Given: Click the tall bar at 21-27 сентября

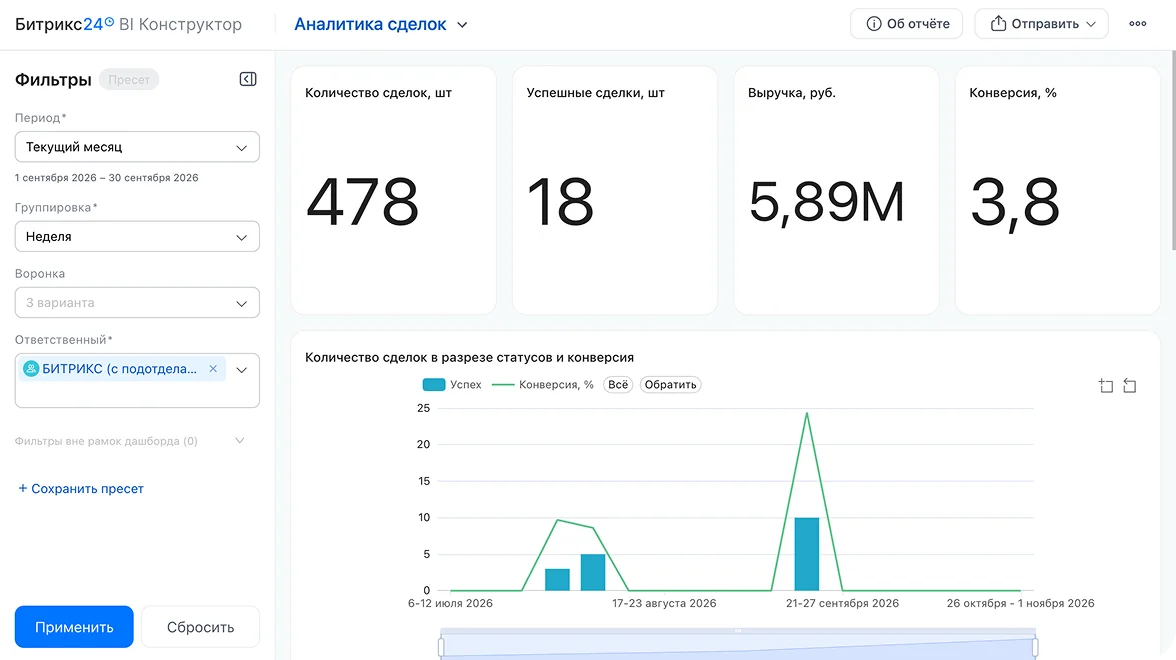Looking at the screenshot, I should 807,554.
